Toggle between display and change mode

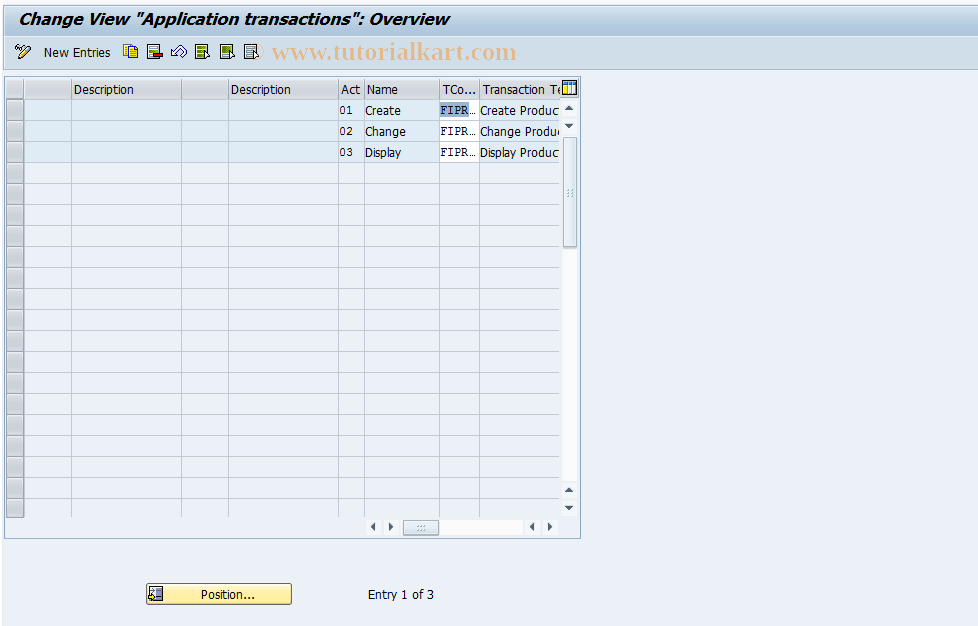click(x=22, y=51)
